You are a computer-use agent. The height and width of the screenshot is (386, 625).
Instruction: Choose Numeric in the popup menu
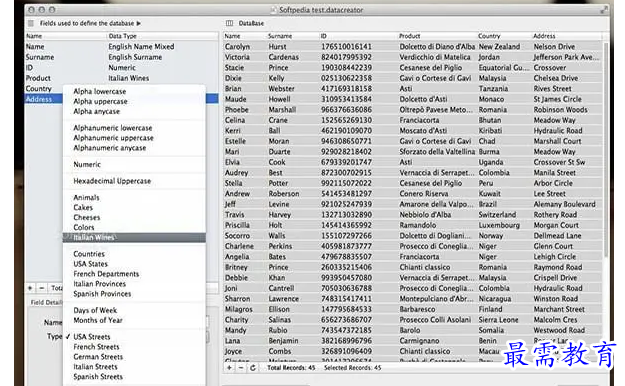pyautogui.click(x=87, y=164)
